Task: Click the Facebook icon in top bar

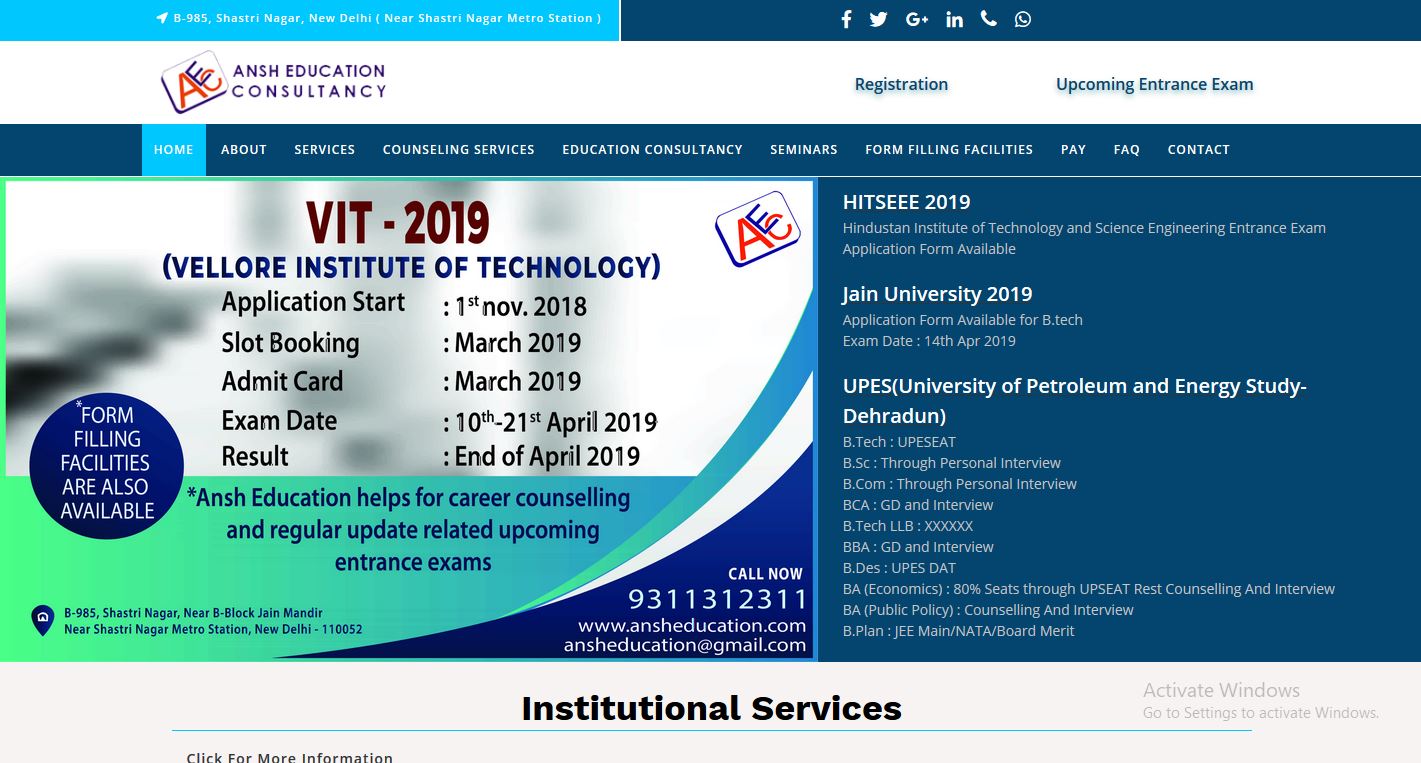Action: 846,20
